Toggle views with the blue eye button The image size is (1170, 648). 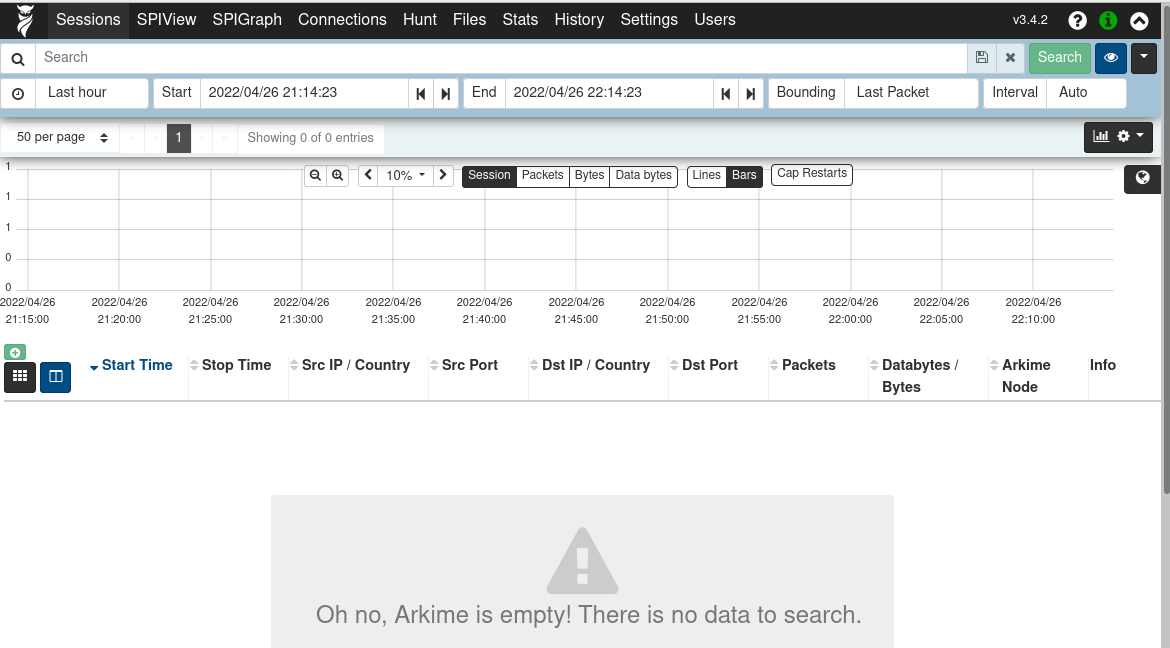tap(1110, 57)
